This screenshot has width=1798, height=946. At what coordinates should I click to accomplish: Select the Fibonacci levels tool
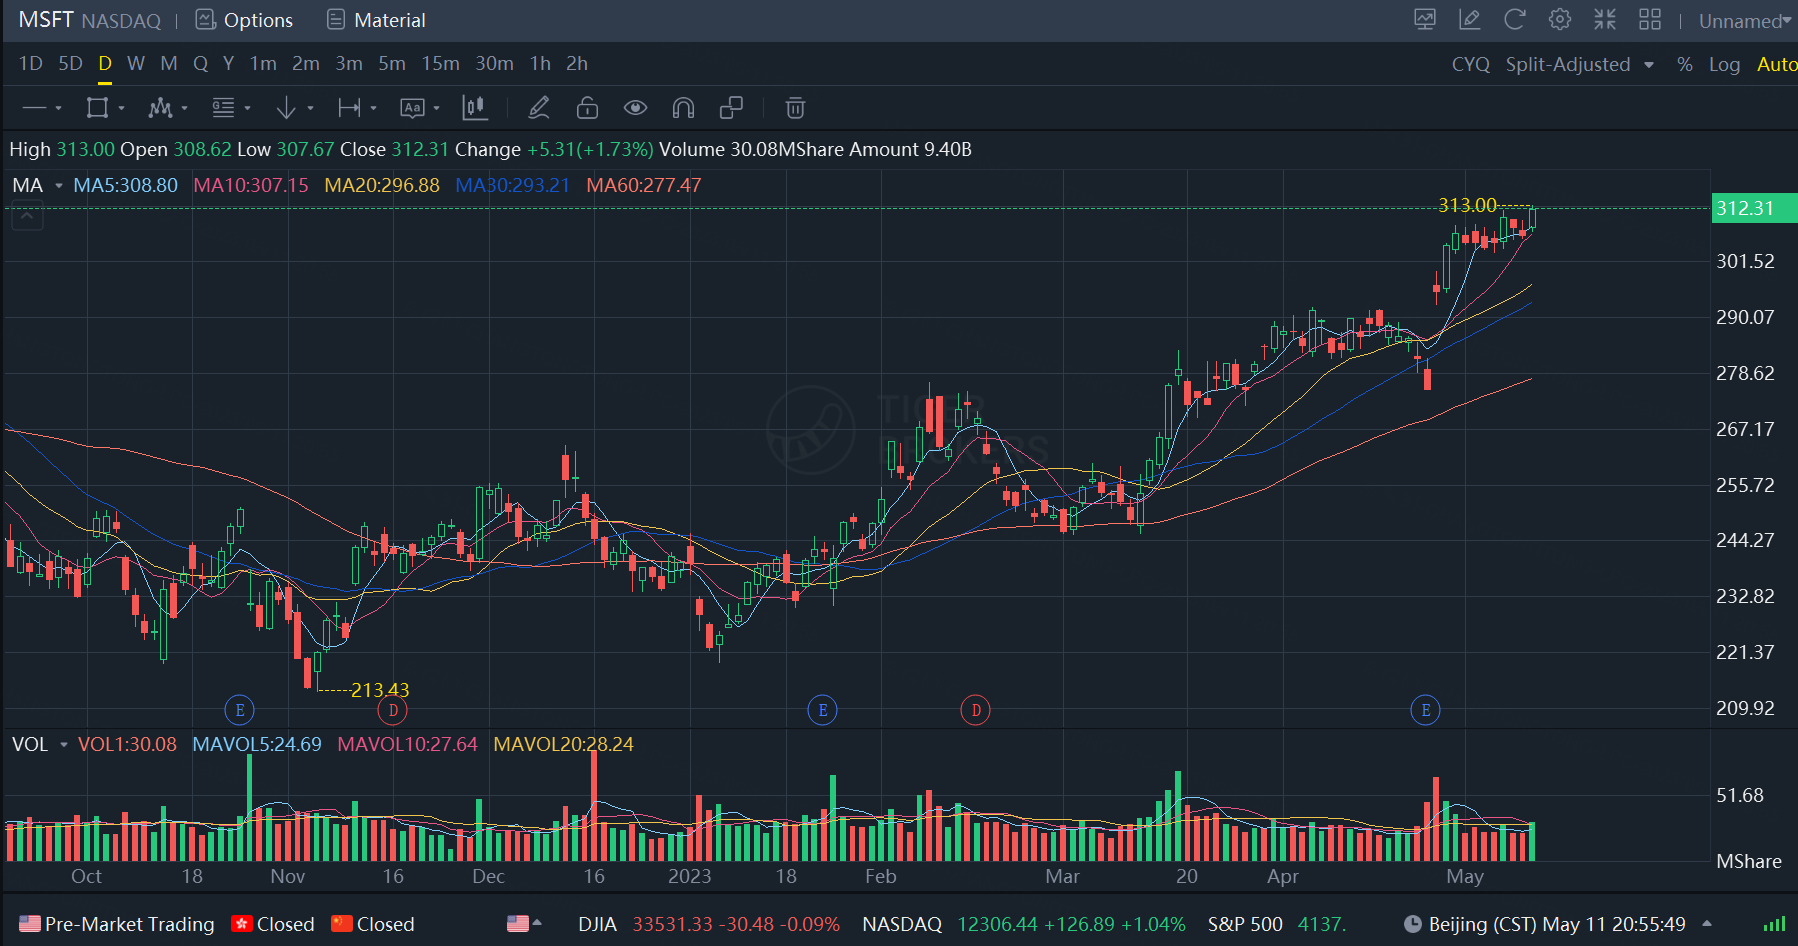pos(223,108)
